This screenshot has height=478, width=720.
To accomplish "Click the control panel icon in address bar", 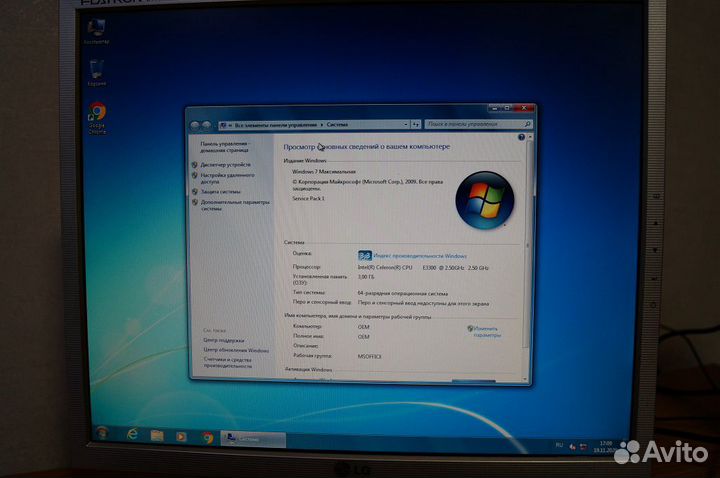I will click(x=224, y=125).
